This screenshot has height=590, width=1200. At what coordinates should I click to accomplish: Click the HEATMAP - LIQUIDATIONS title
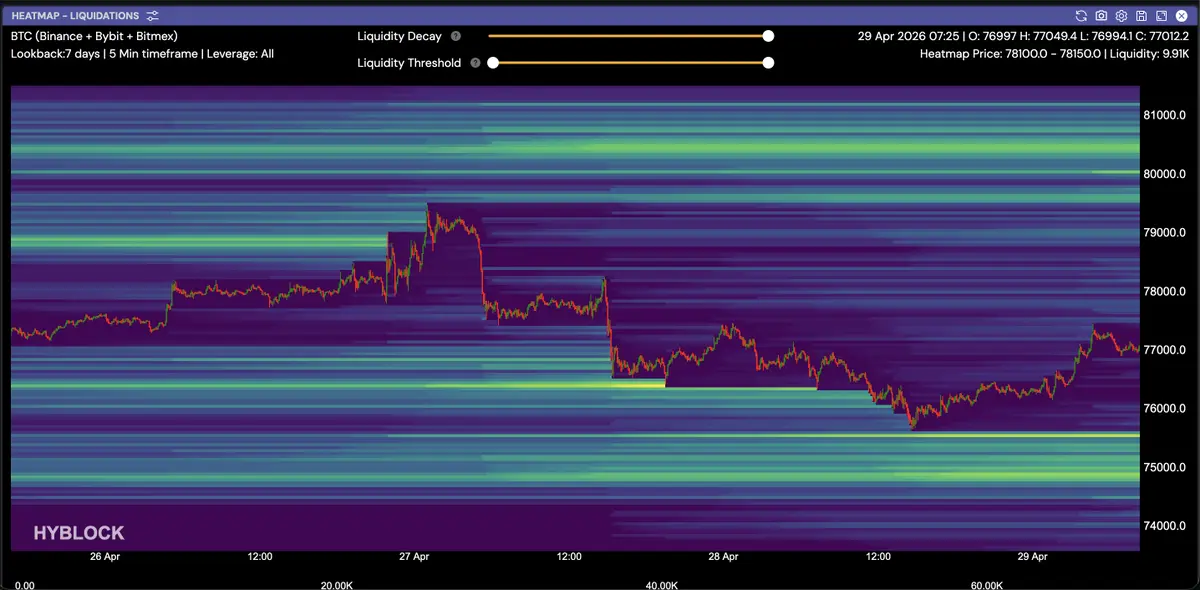point(75,16)
